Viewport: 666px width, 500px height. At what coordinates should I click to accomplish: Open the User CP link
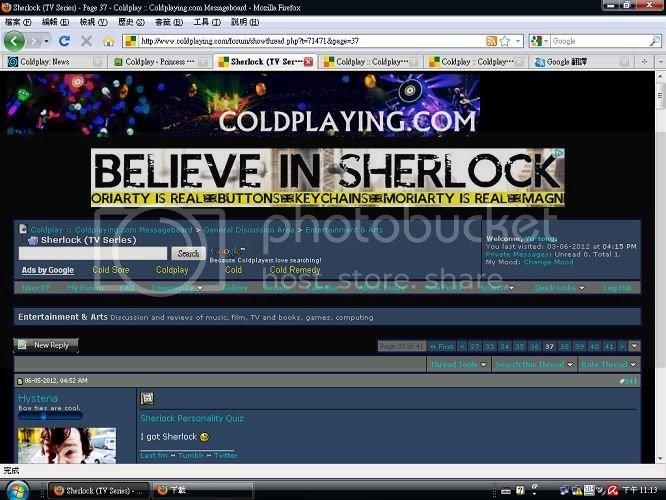36,288
